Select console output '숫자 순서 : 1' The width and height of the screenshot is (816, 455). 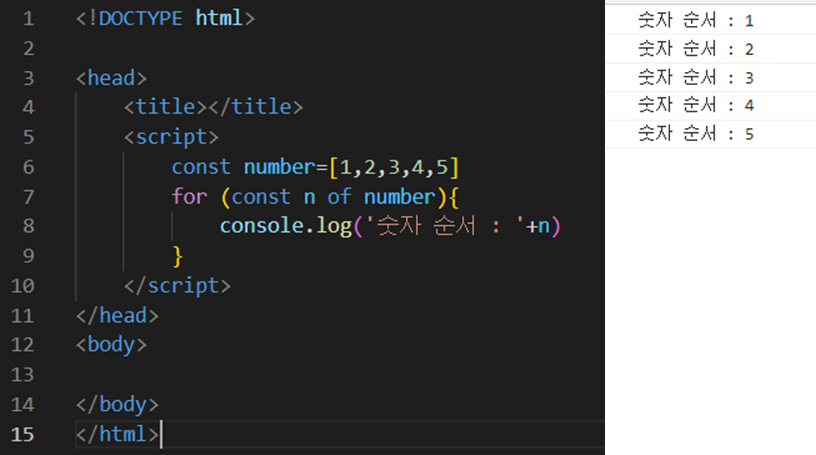[696, 20]
